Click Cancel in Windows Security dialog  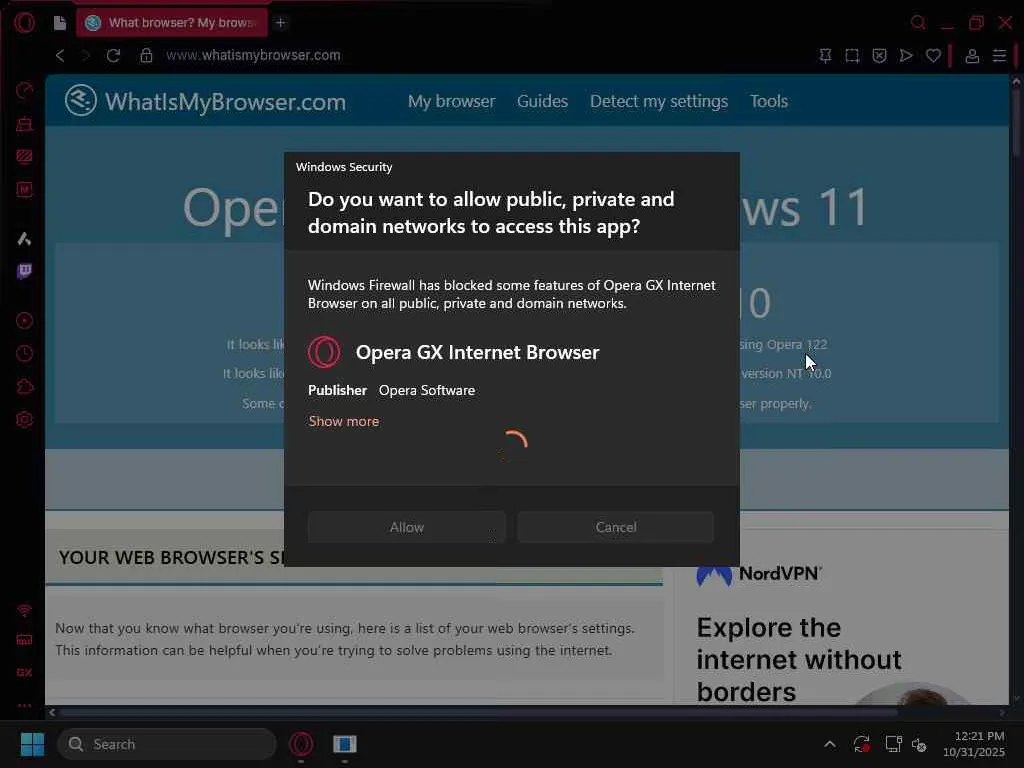point(616,527)
